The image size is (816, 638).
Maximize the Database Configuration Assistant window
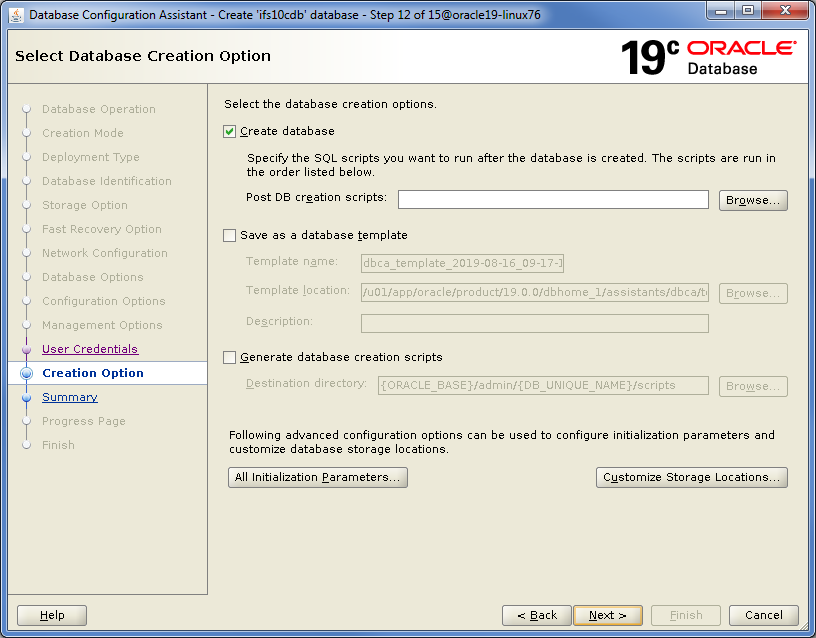pos(748,11)
